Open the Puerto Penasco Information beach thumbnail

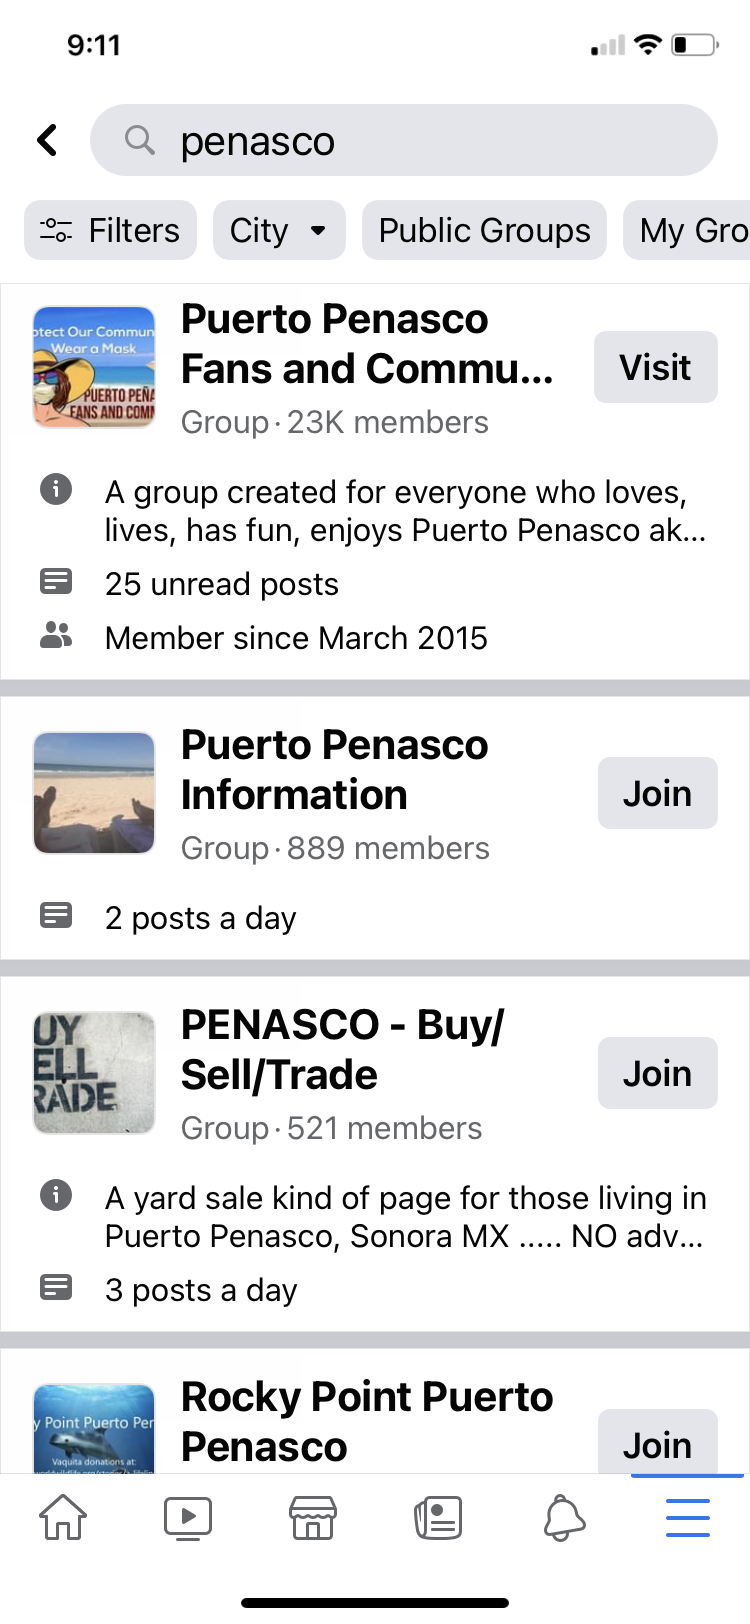click(x=94, y=793)
